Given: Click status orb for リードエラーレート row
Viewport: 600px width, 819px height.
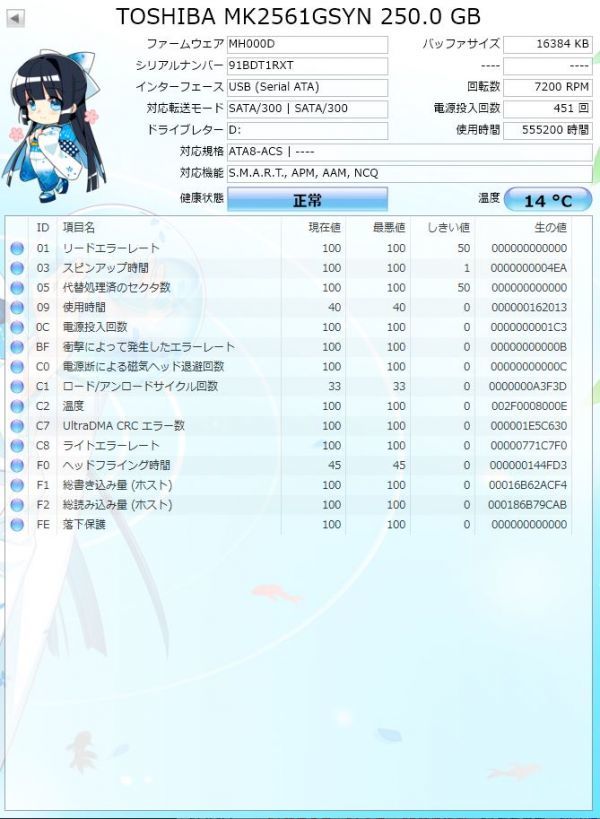Looking at the screenshot, I should (x=17, y=248).
